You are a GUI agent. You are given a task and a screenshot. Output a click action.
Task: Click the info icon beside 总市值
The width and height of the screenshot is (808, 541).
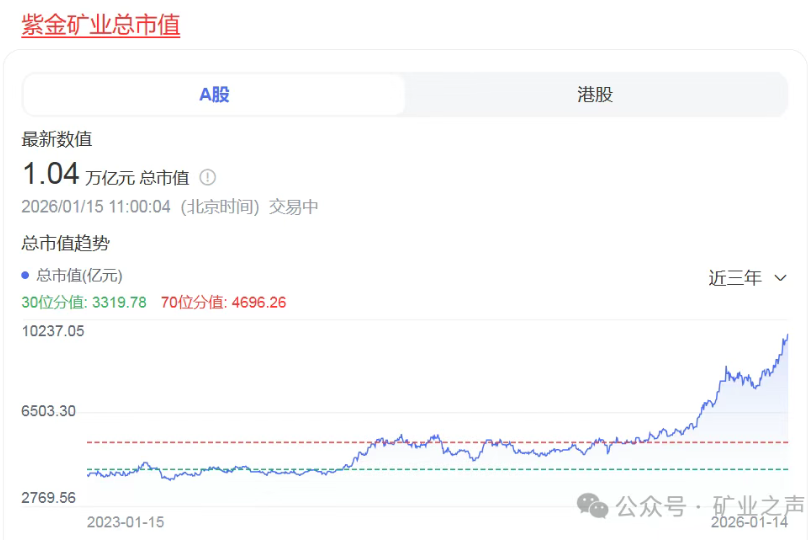point(207,177)
